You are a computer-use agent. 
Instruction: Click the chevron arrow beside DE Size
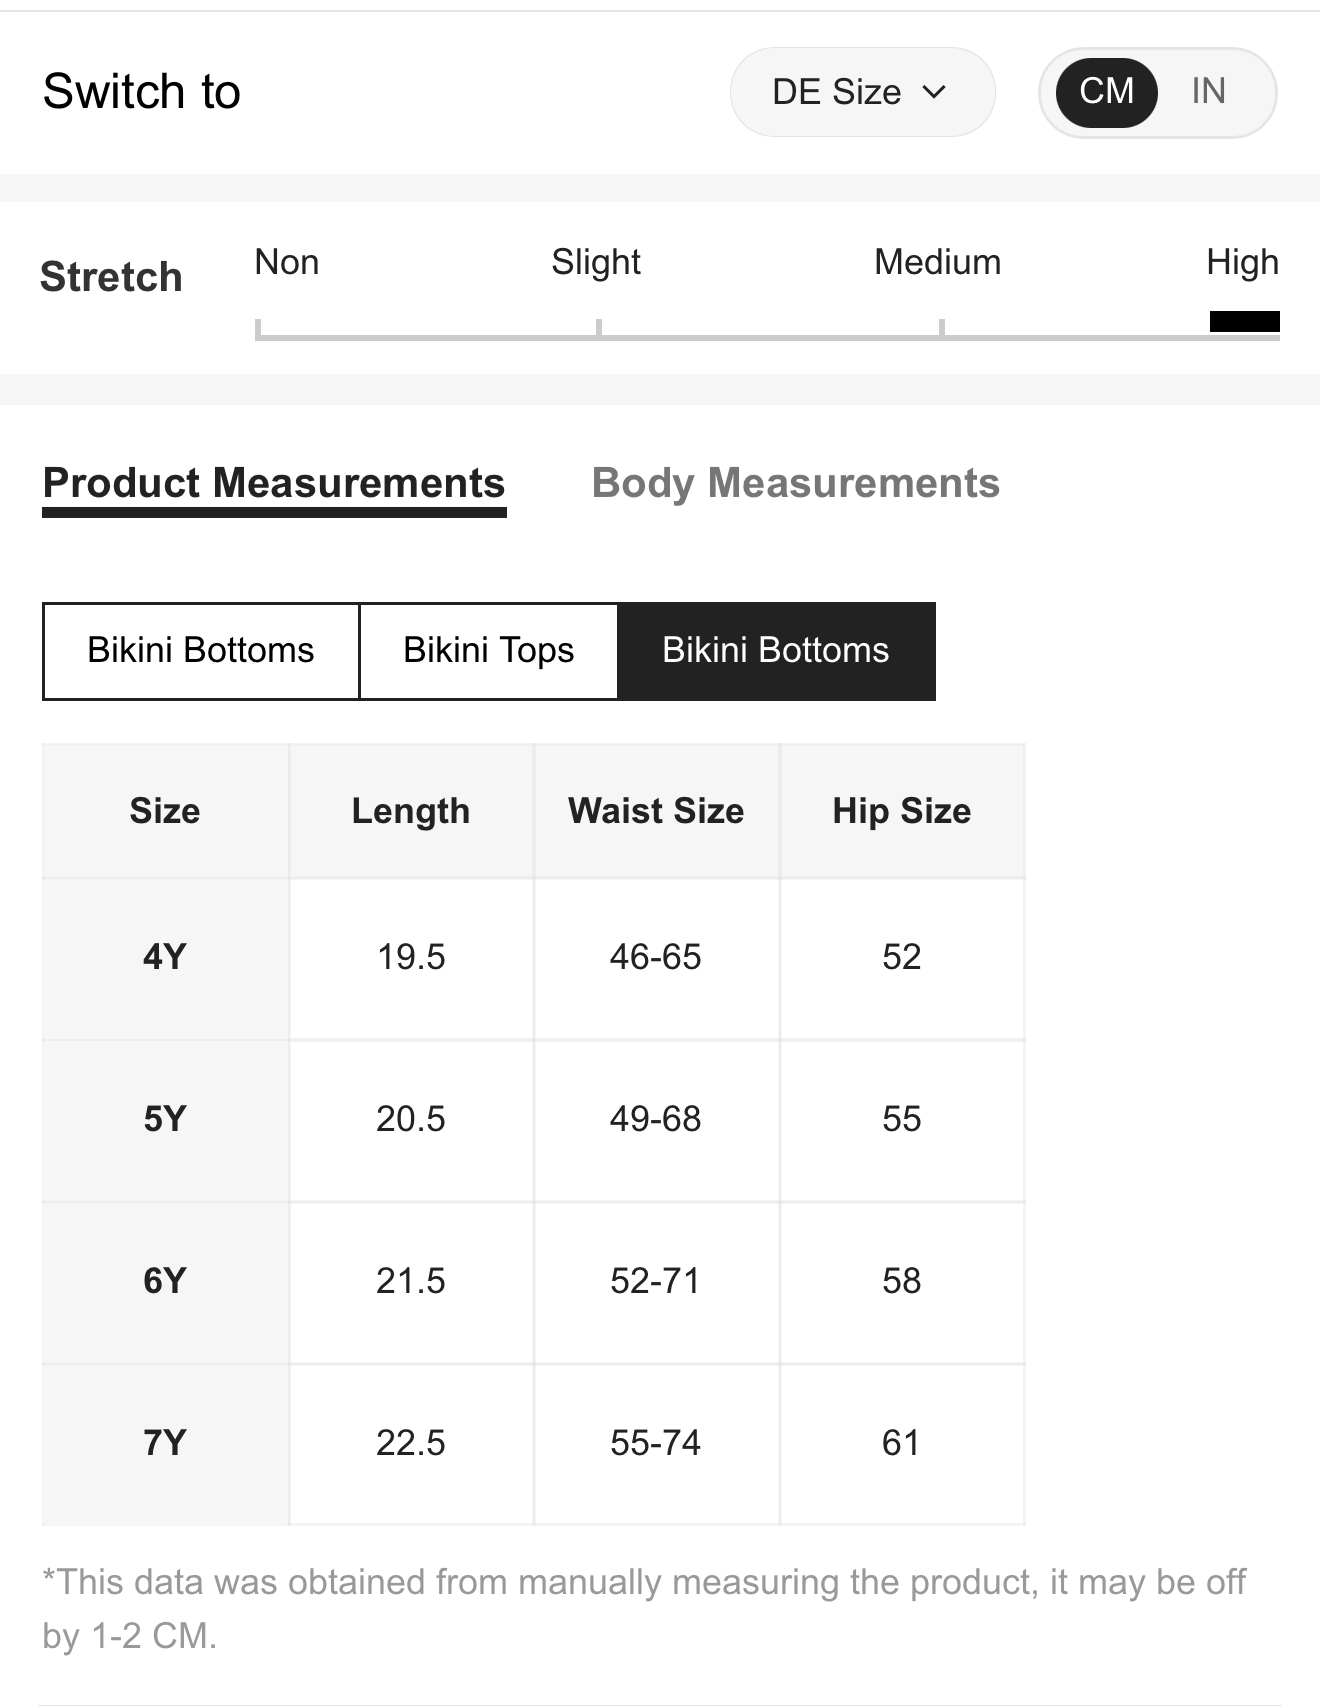click(934, 92)
